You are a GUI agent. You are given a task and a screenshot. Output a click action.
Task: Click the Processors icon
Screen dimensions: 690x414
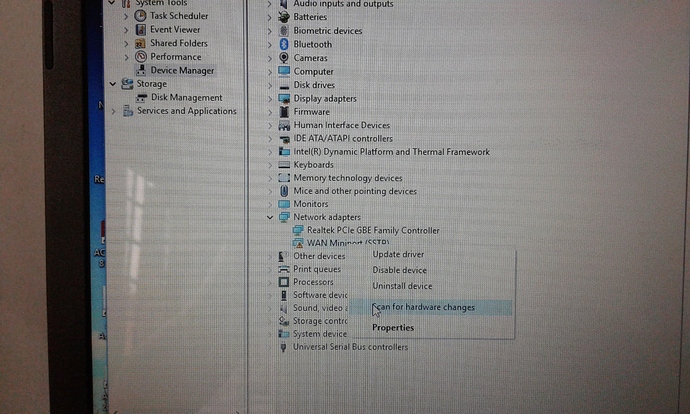pos(284,282)
